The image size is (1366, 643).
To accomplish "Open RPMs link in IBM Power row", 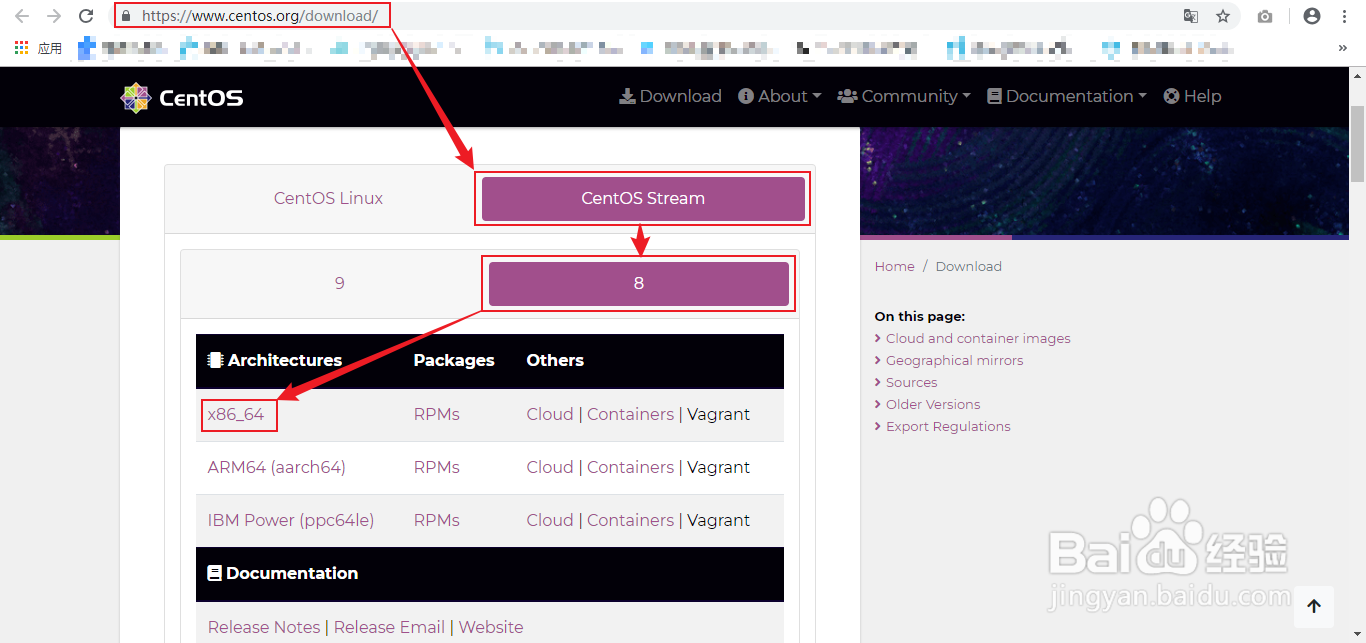I will (x=436, y=520).
